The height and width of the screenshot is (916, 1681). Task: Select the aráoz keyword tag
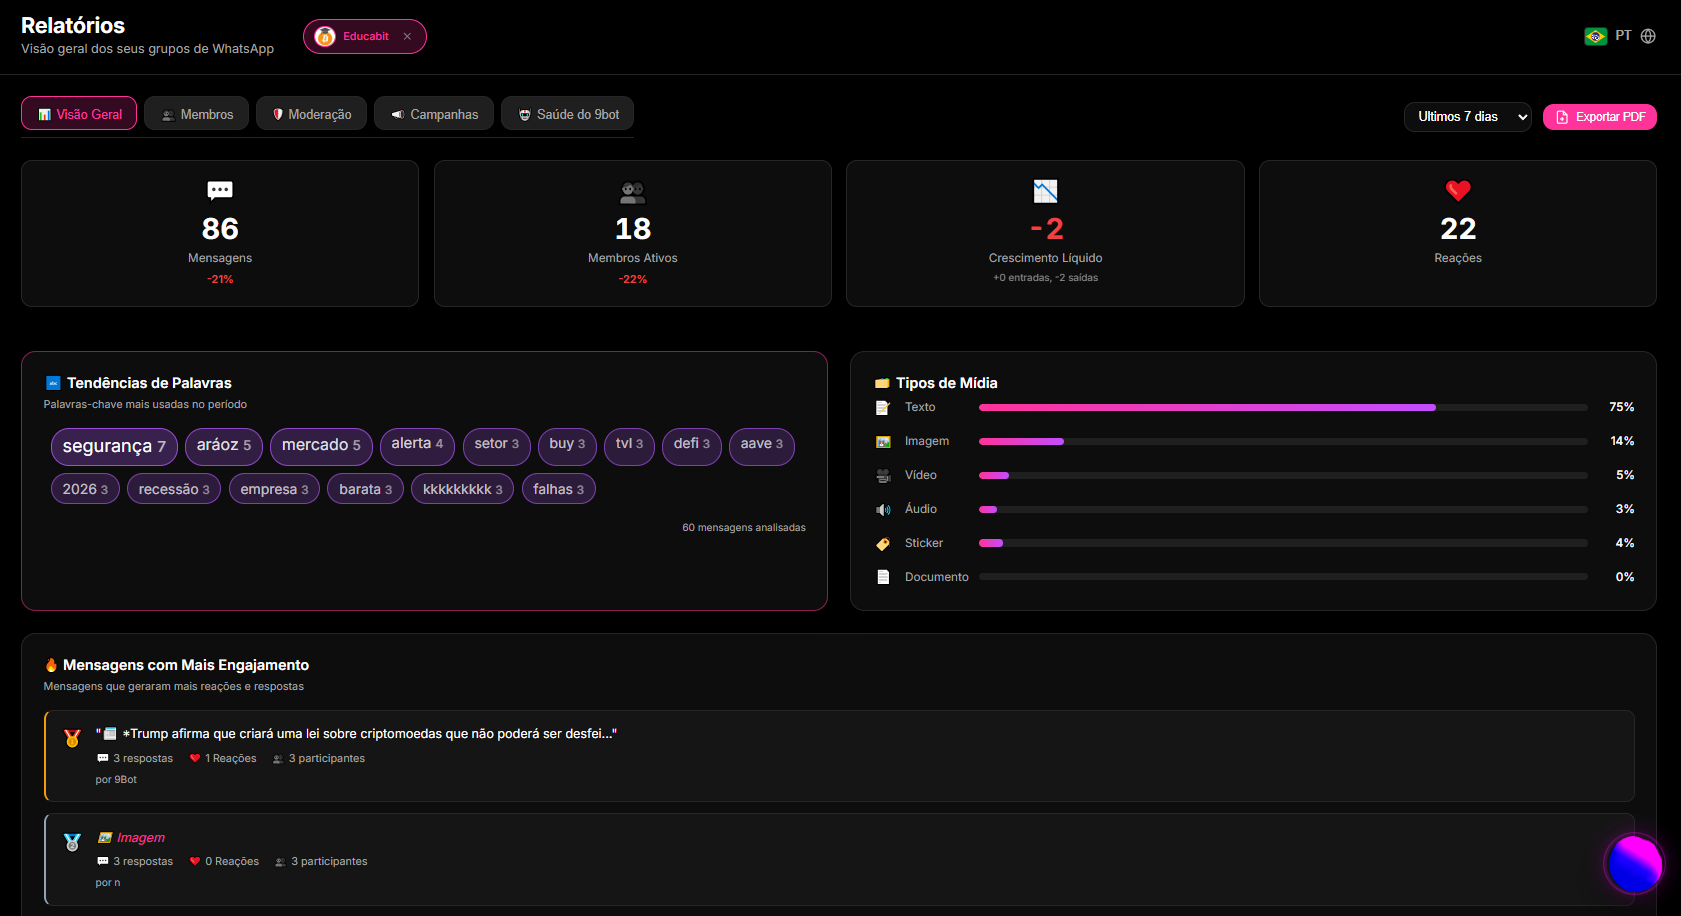point(224,446)
